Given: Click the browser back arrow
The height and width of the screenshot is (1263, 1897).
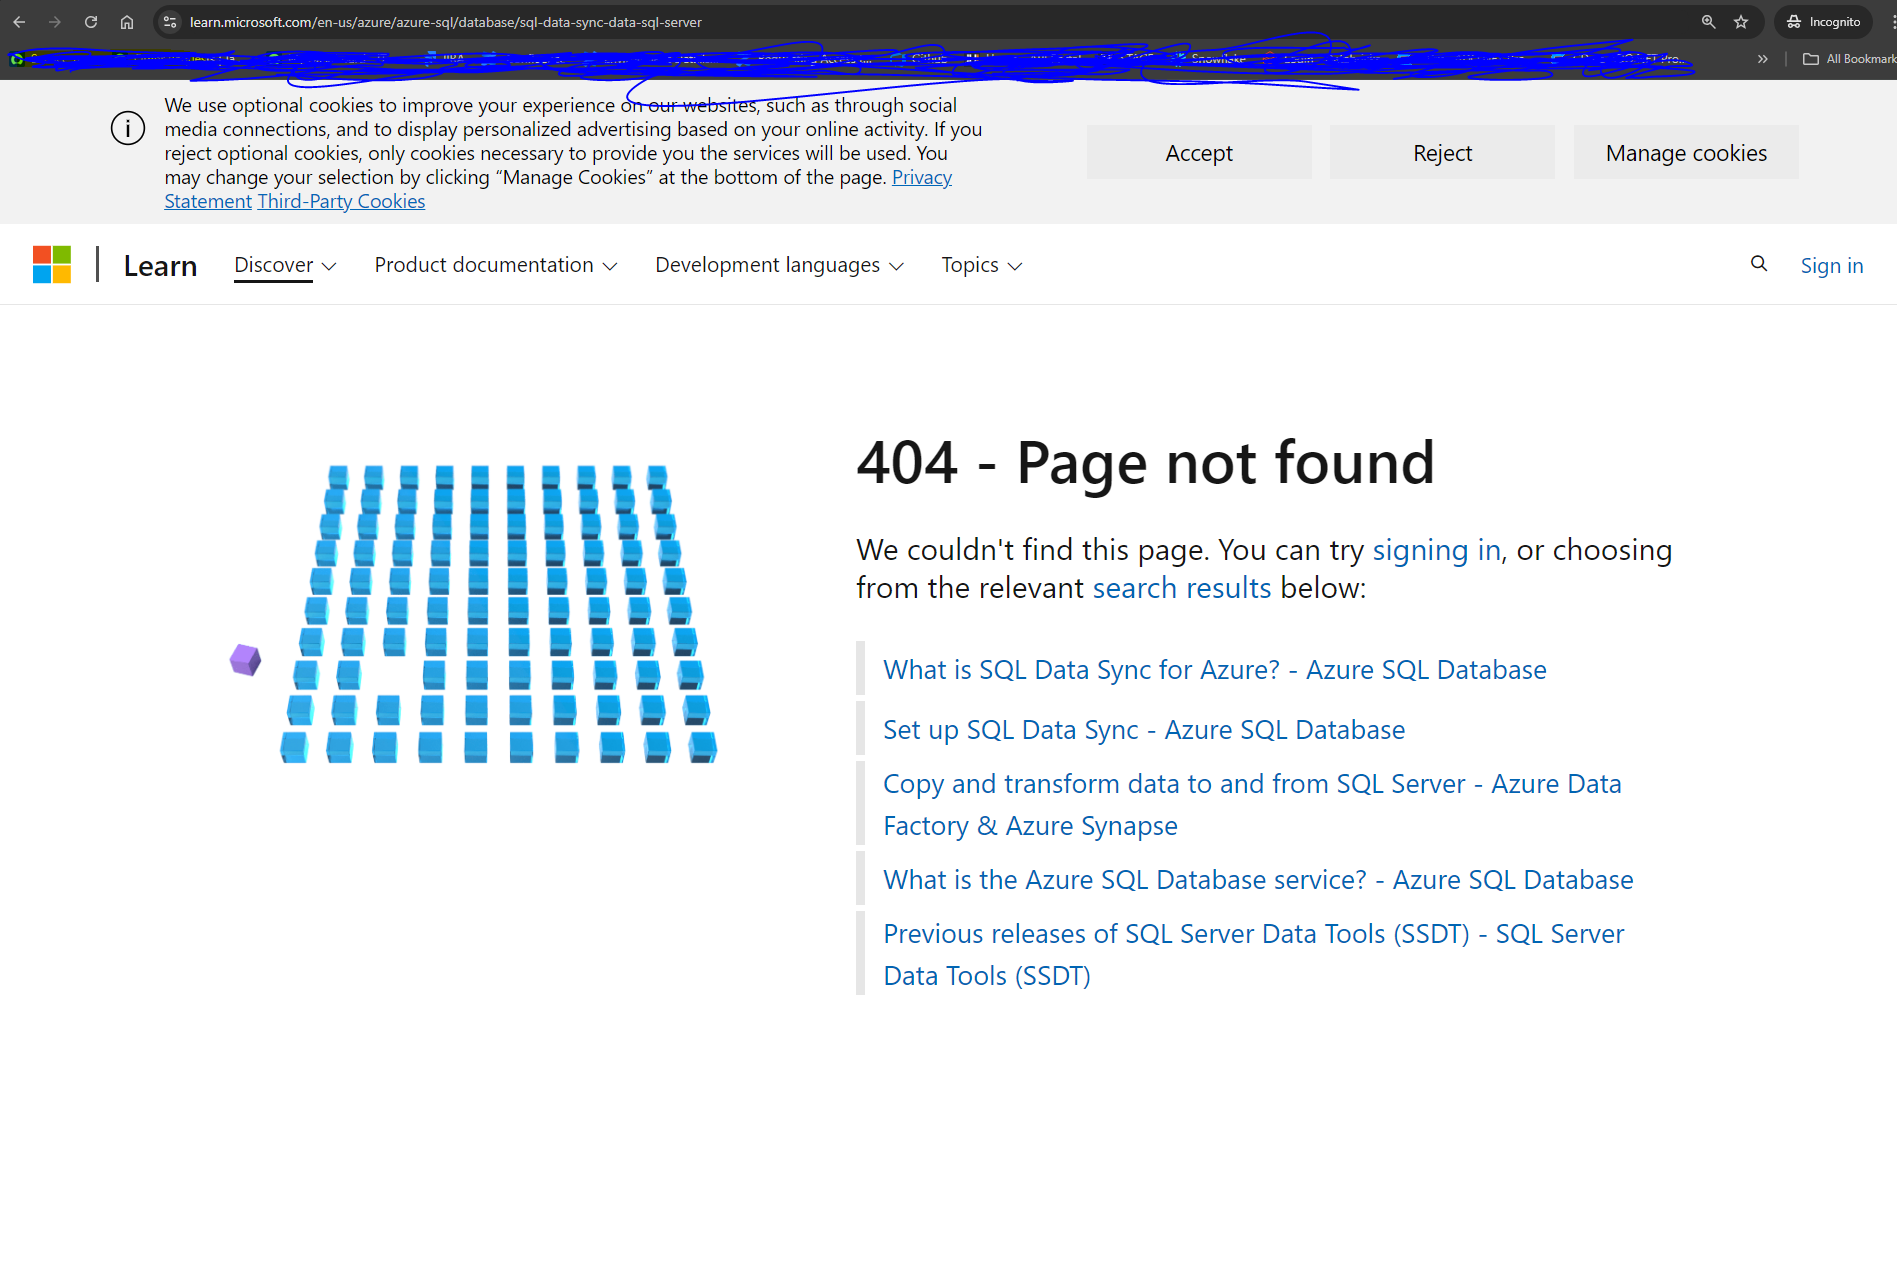Looking at the screenshot, I should [19, 22].
